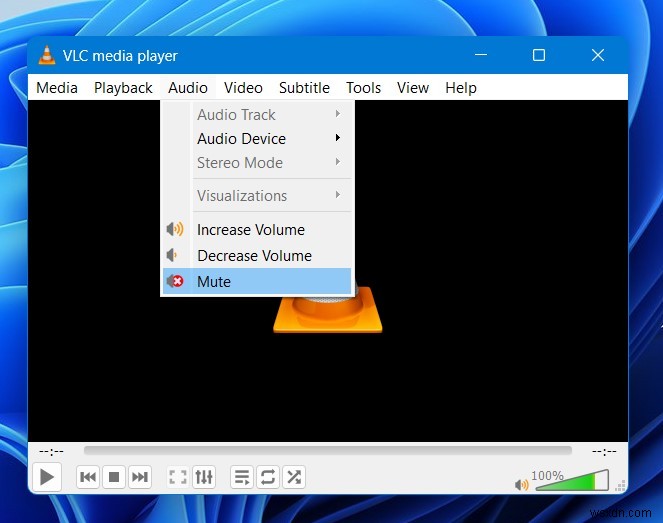The width and height of the screenshot is (663, 523).
Task: Select Mute in the Audio menu
Action: tap(257, 281)
